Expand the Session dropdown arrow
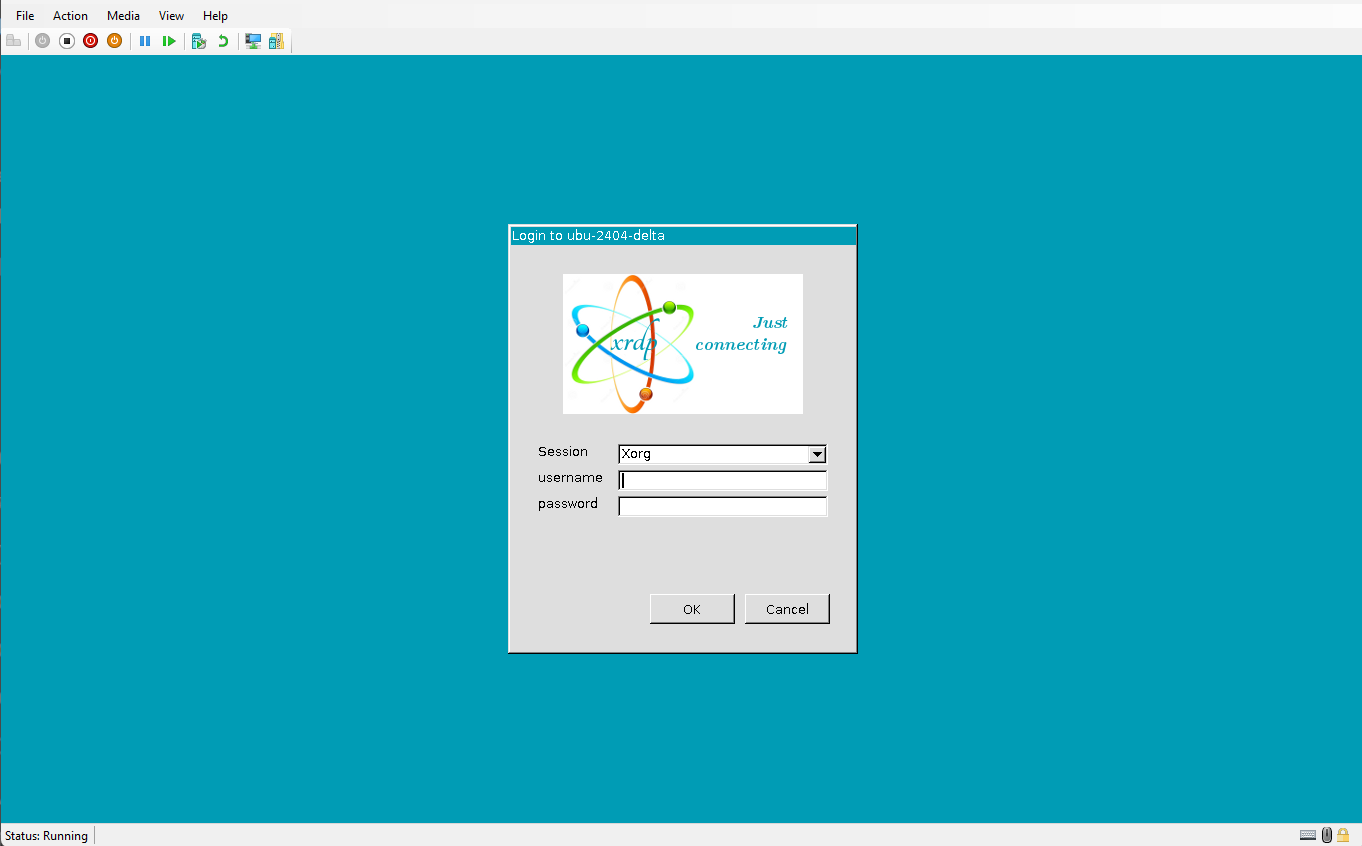The image size is (1362, 846). [x=817, y=454]
